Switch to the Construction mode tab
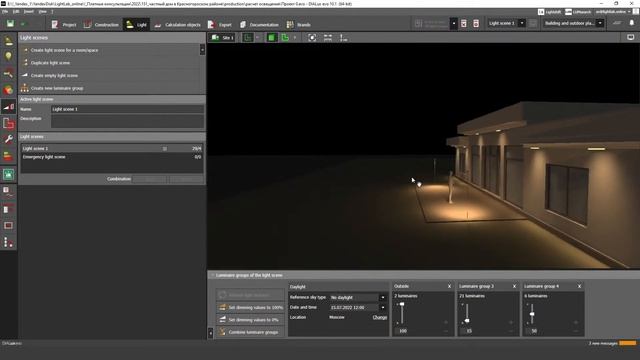 pyautogui.click(x=101, y=24)
